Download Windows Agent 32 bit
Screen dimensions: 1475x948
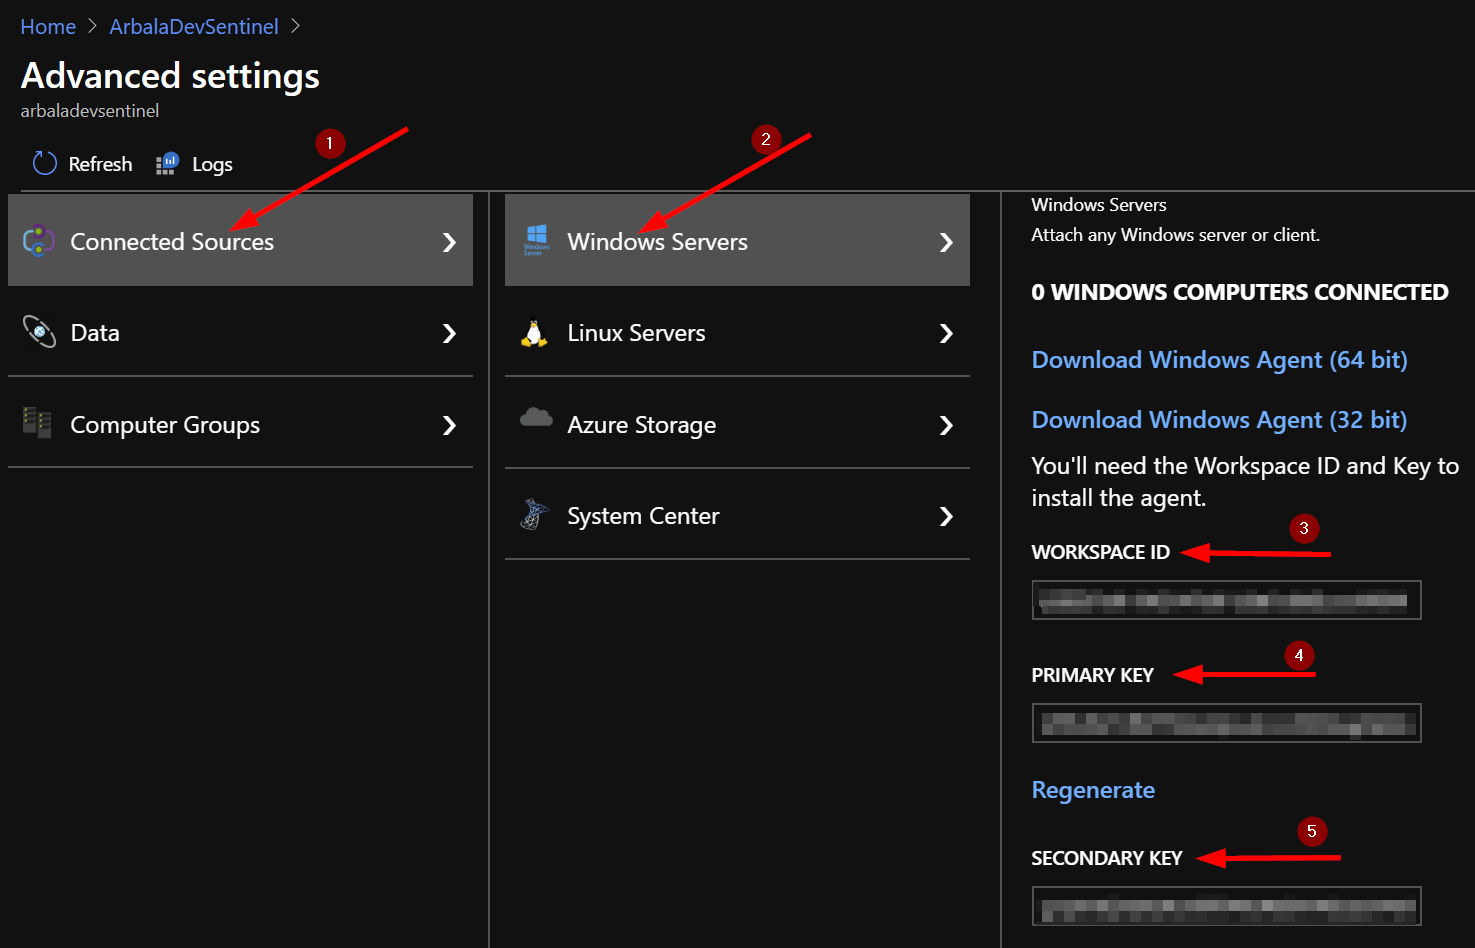1219,420
